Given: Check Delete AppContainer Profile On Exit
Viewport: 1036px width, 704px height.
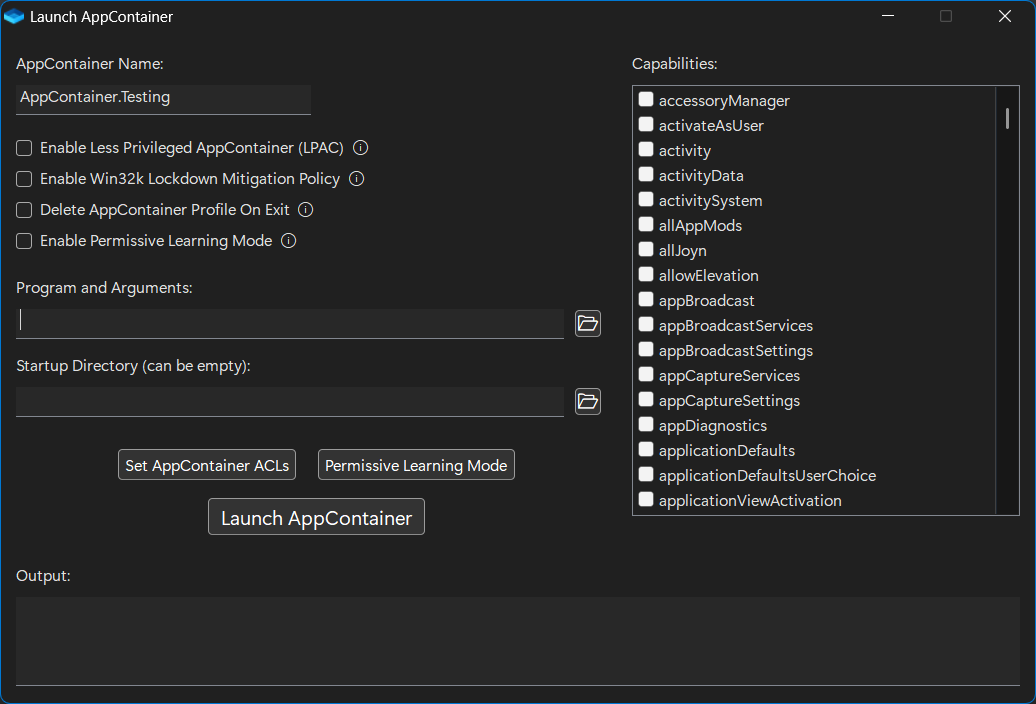Looking at the screenshot, I should pyautogui.click(x=24, y=210).
